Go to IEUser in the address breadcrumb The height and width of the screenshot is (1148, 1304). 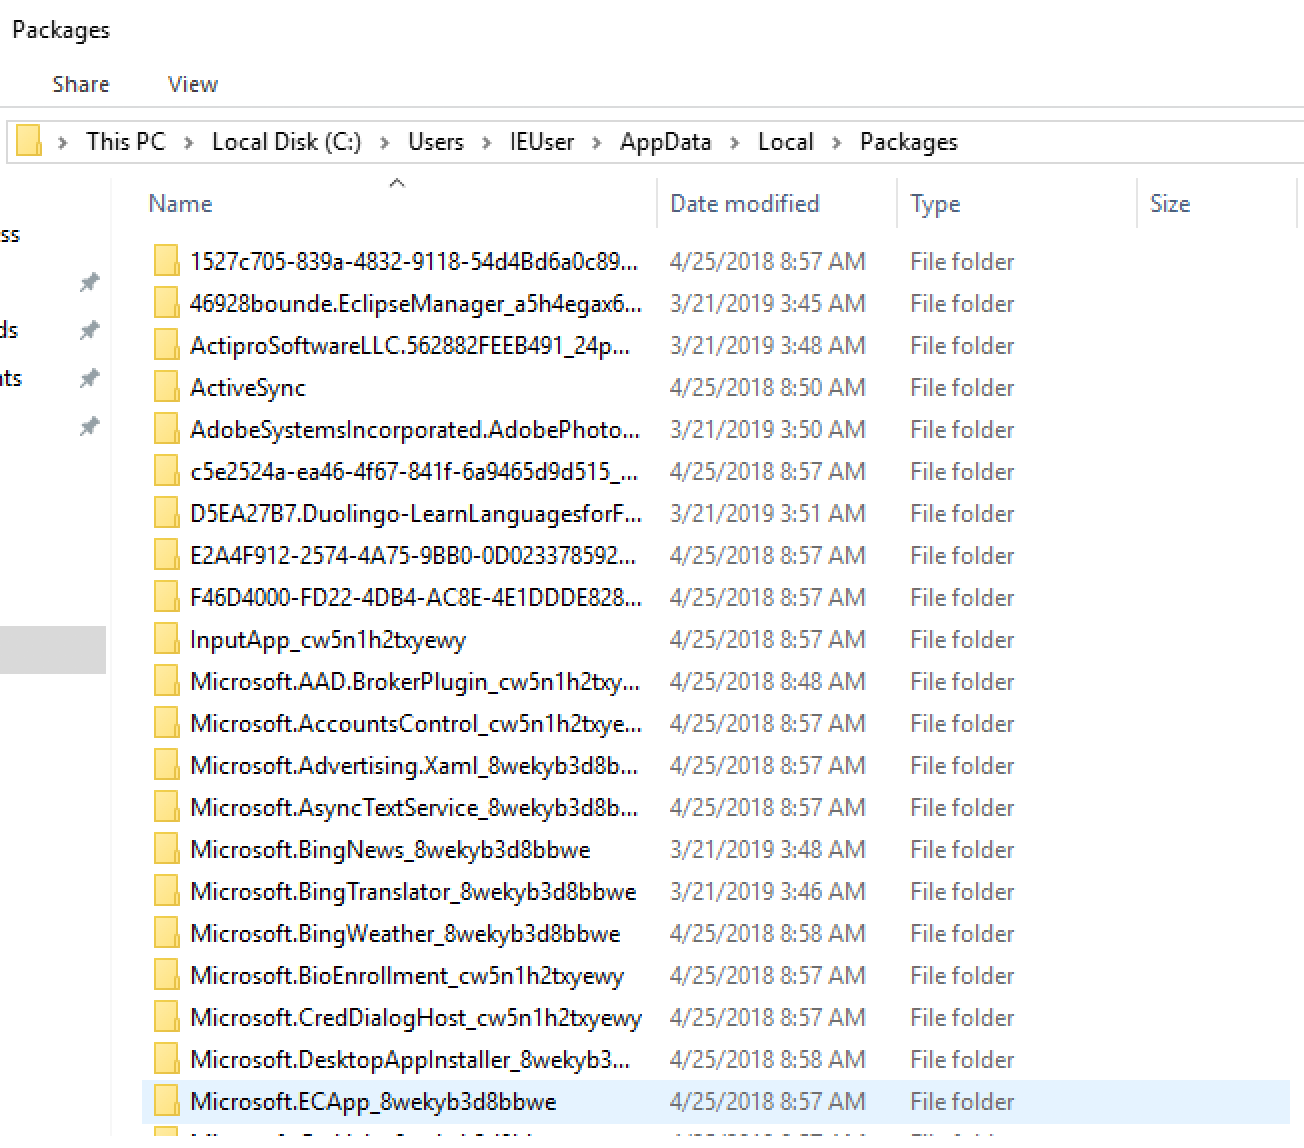tap(542, 142)
